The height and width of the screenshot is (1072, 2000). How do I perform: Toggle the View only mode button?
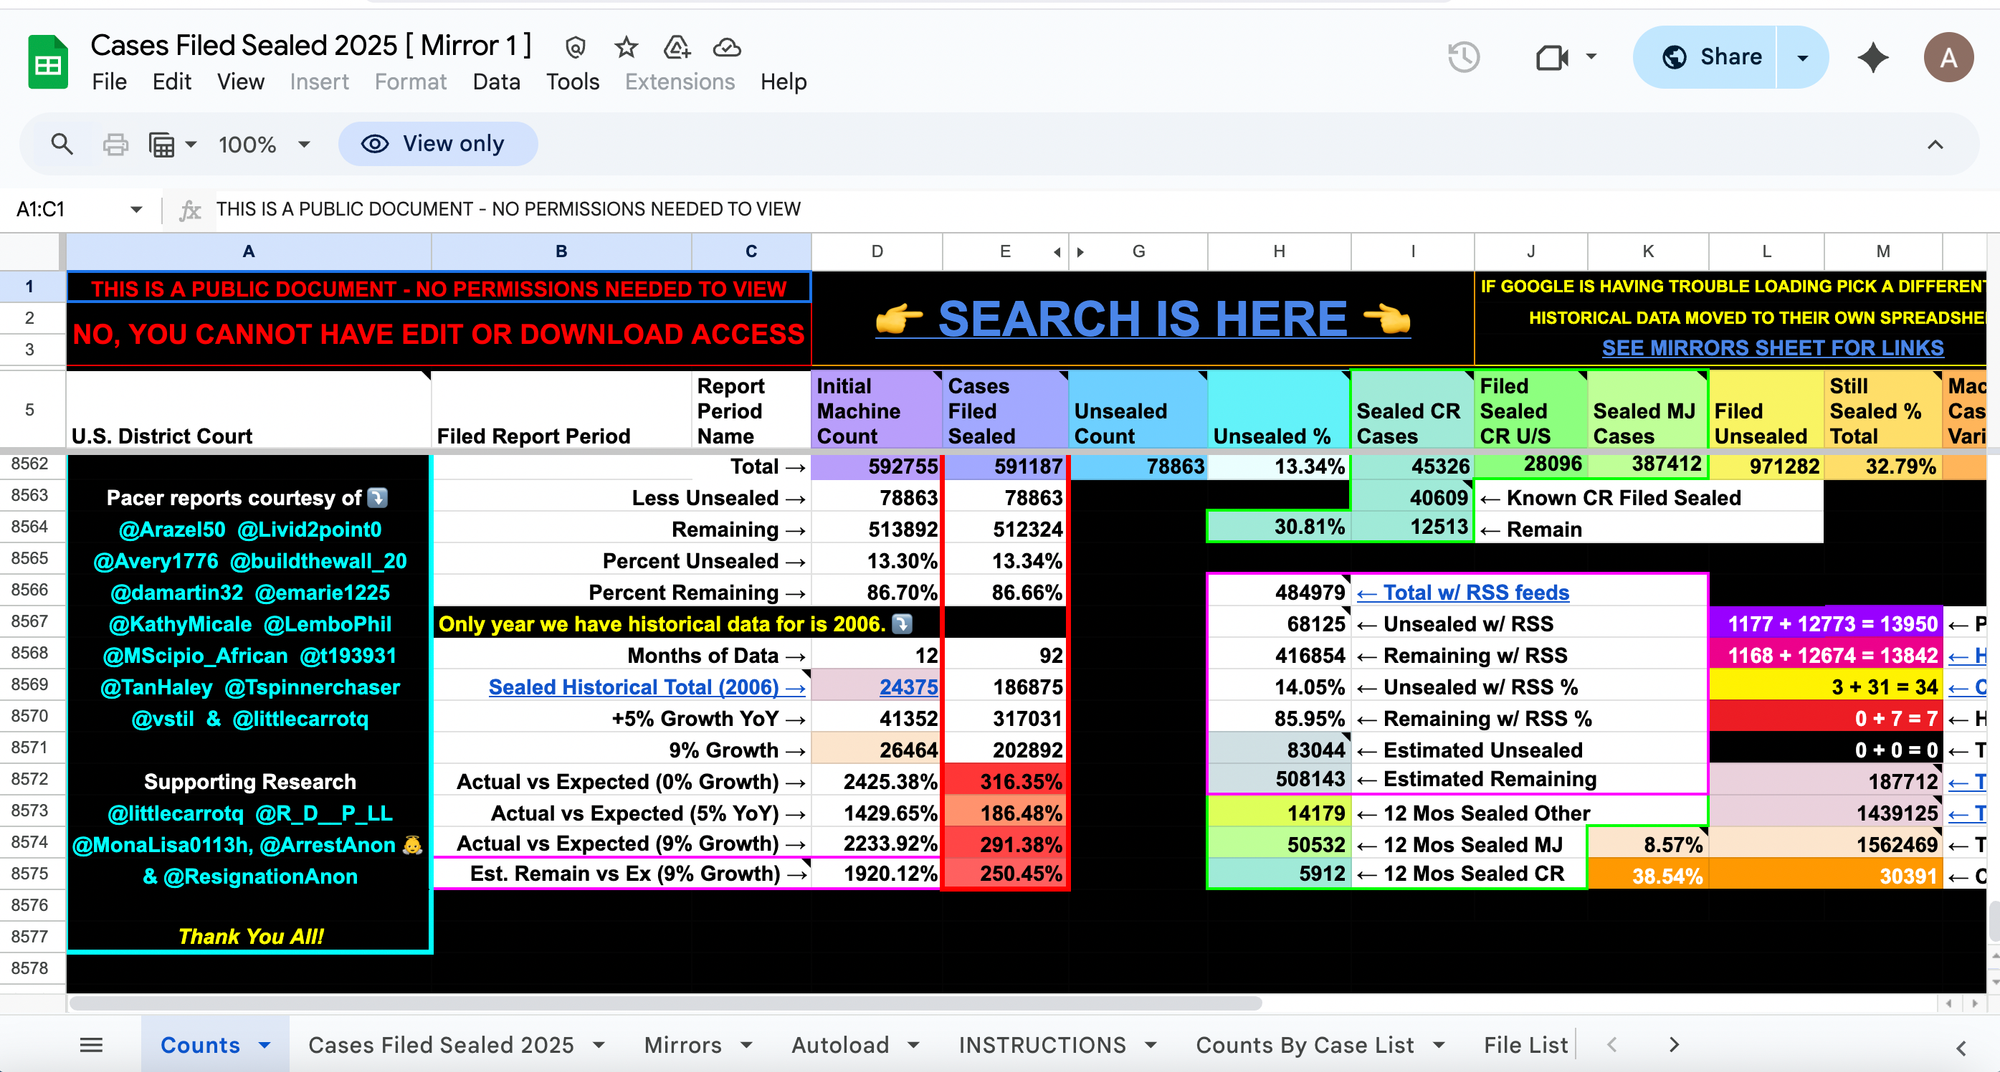point(438,144)
